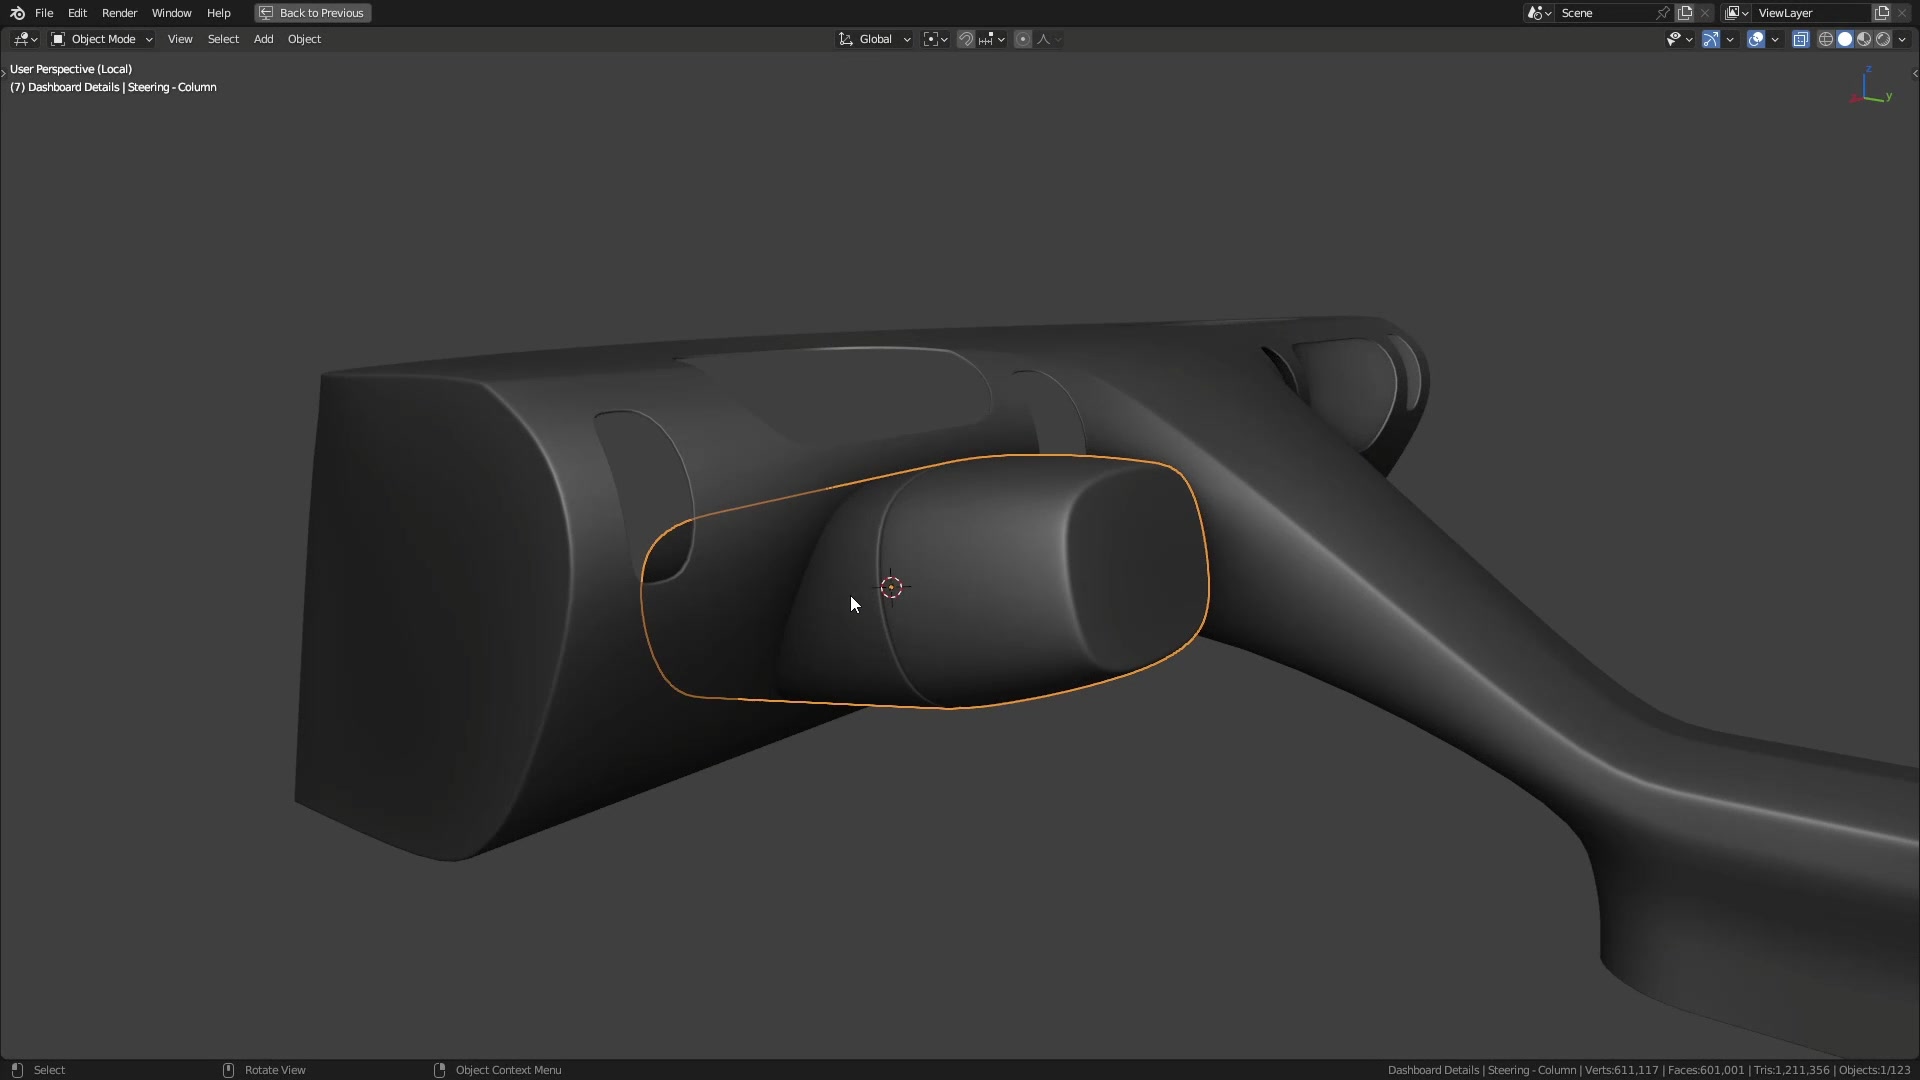Toggle viewport gizmos display
1920x1080 pixels.
point(1711,39)
